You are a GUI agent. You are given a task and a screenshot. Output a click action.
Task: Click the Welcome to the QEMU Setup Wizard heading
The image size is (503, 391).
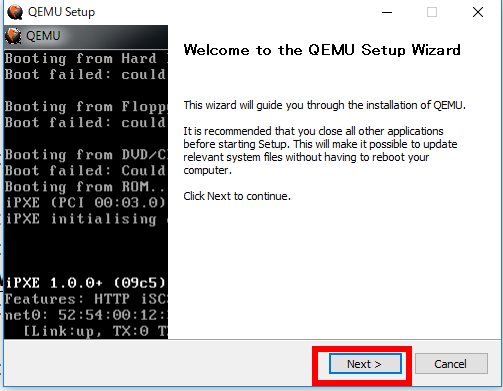tap(322, 50)
